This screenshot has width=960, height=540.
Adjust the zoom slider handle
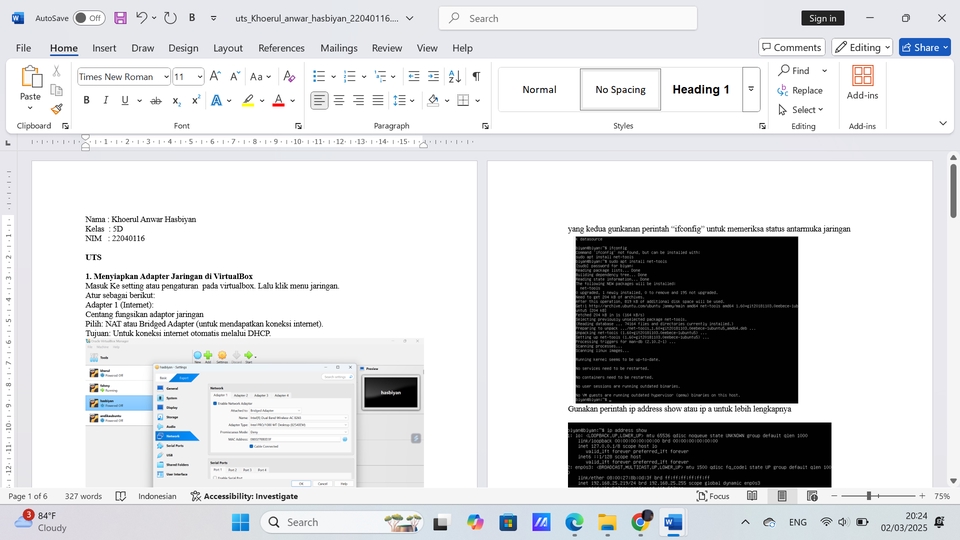coord(868,496)
